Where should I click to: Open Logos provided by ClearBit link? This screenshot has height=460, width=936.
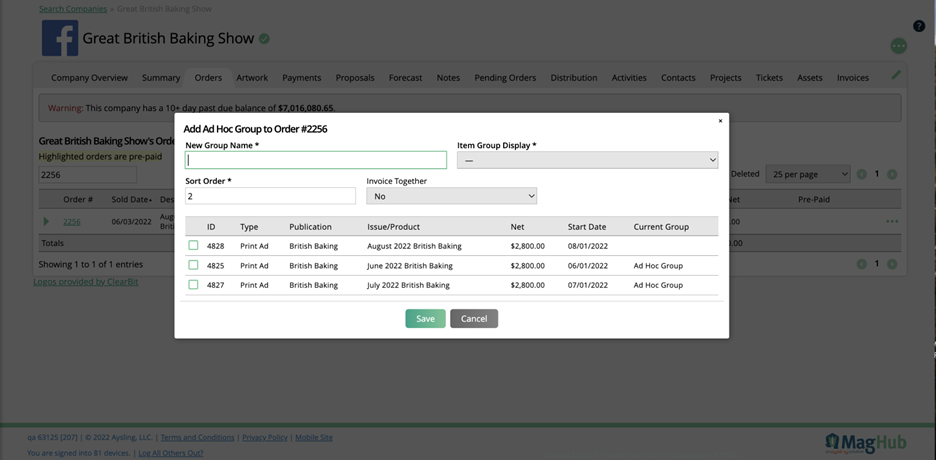(85, 282)
